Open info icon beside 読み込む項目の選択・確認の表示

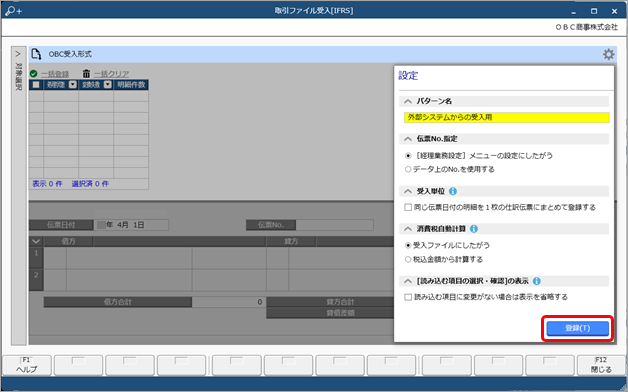537,281
